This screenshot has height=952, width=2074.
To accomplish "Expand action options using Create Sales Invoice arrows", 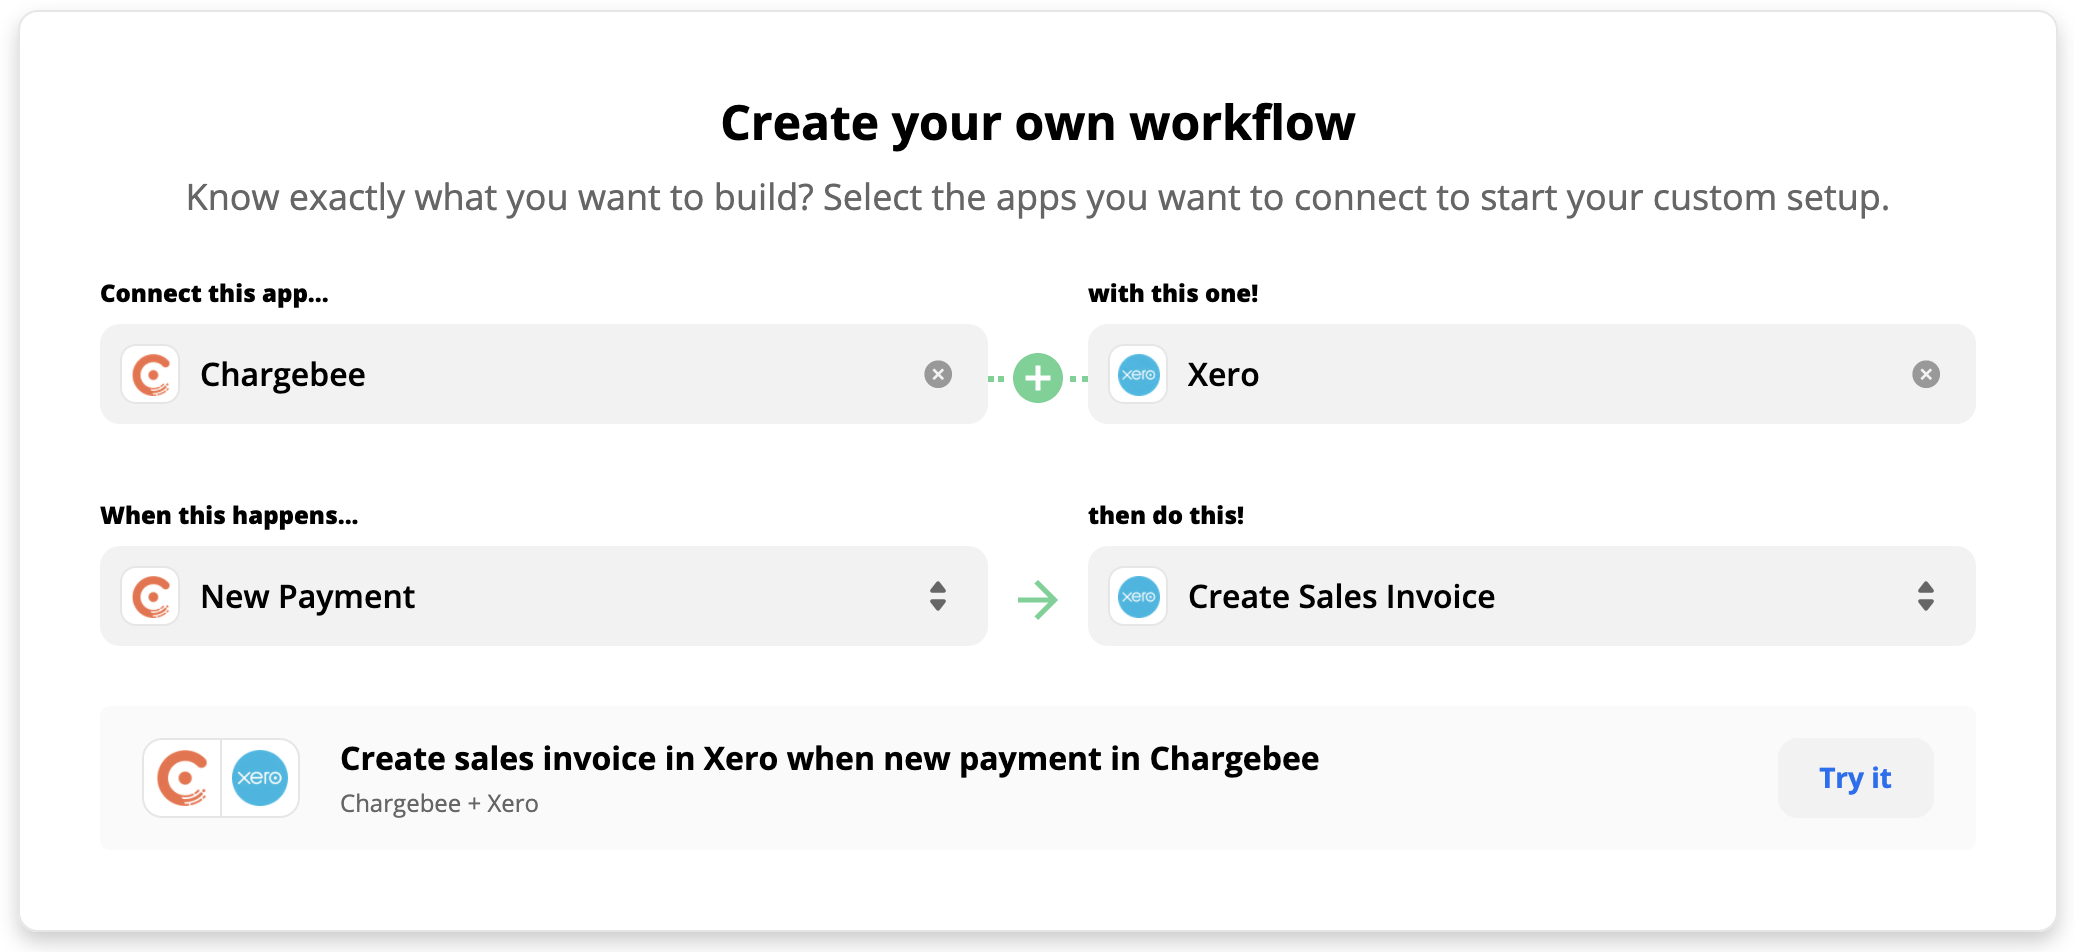I will coord(1925,597).
